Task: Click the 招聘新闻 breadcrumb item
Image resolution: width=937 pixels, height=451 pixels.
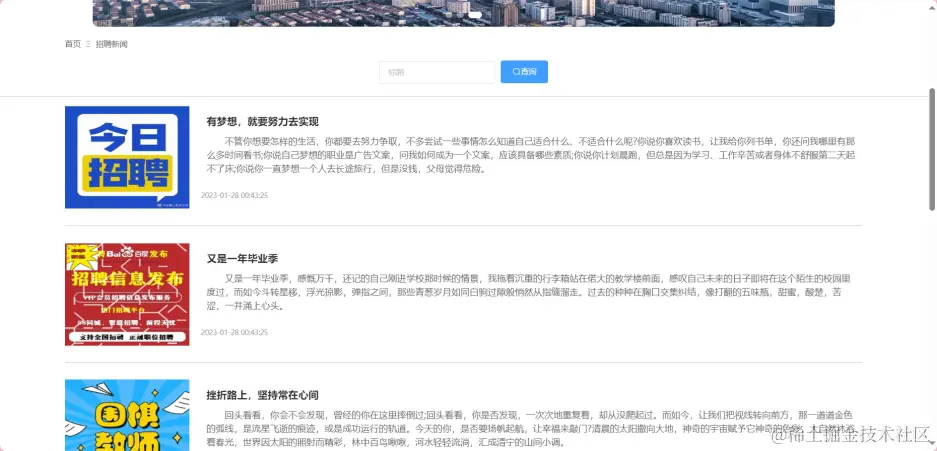Action: (112, 44)
